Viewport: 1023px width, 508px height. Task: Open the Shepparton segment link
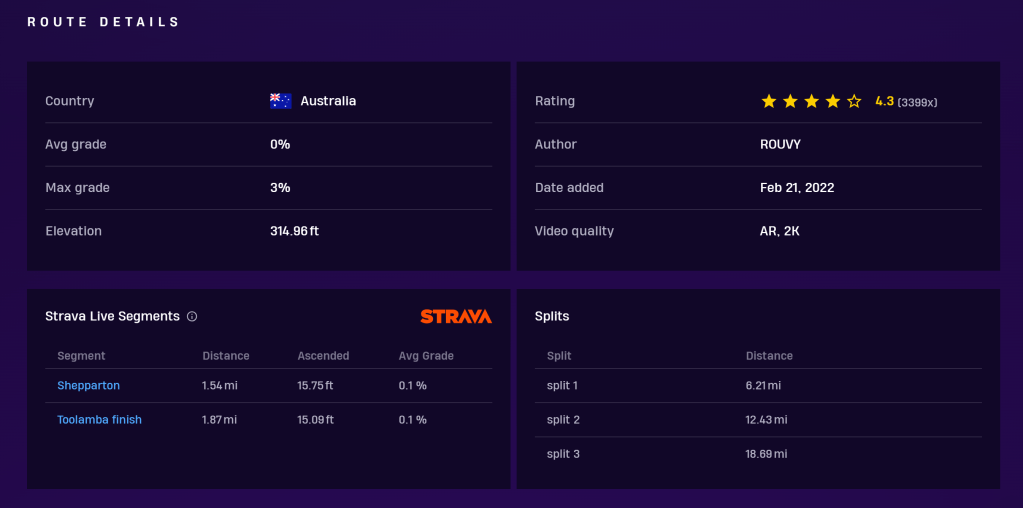[89, 386]
